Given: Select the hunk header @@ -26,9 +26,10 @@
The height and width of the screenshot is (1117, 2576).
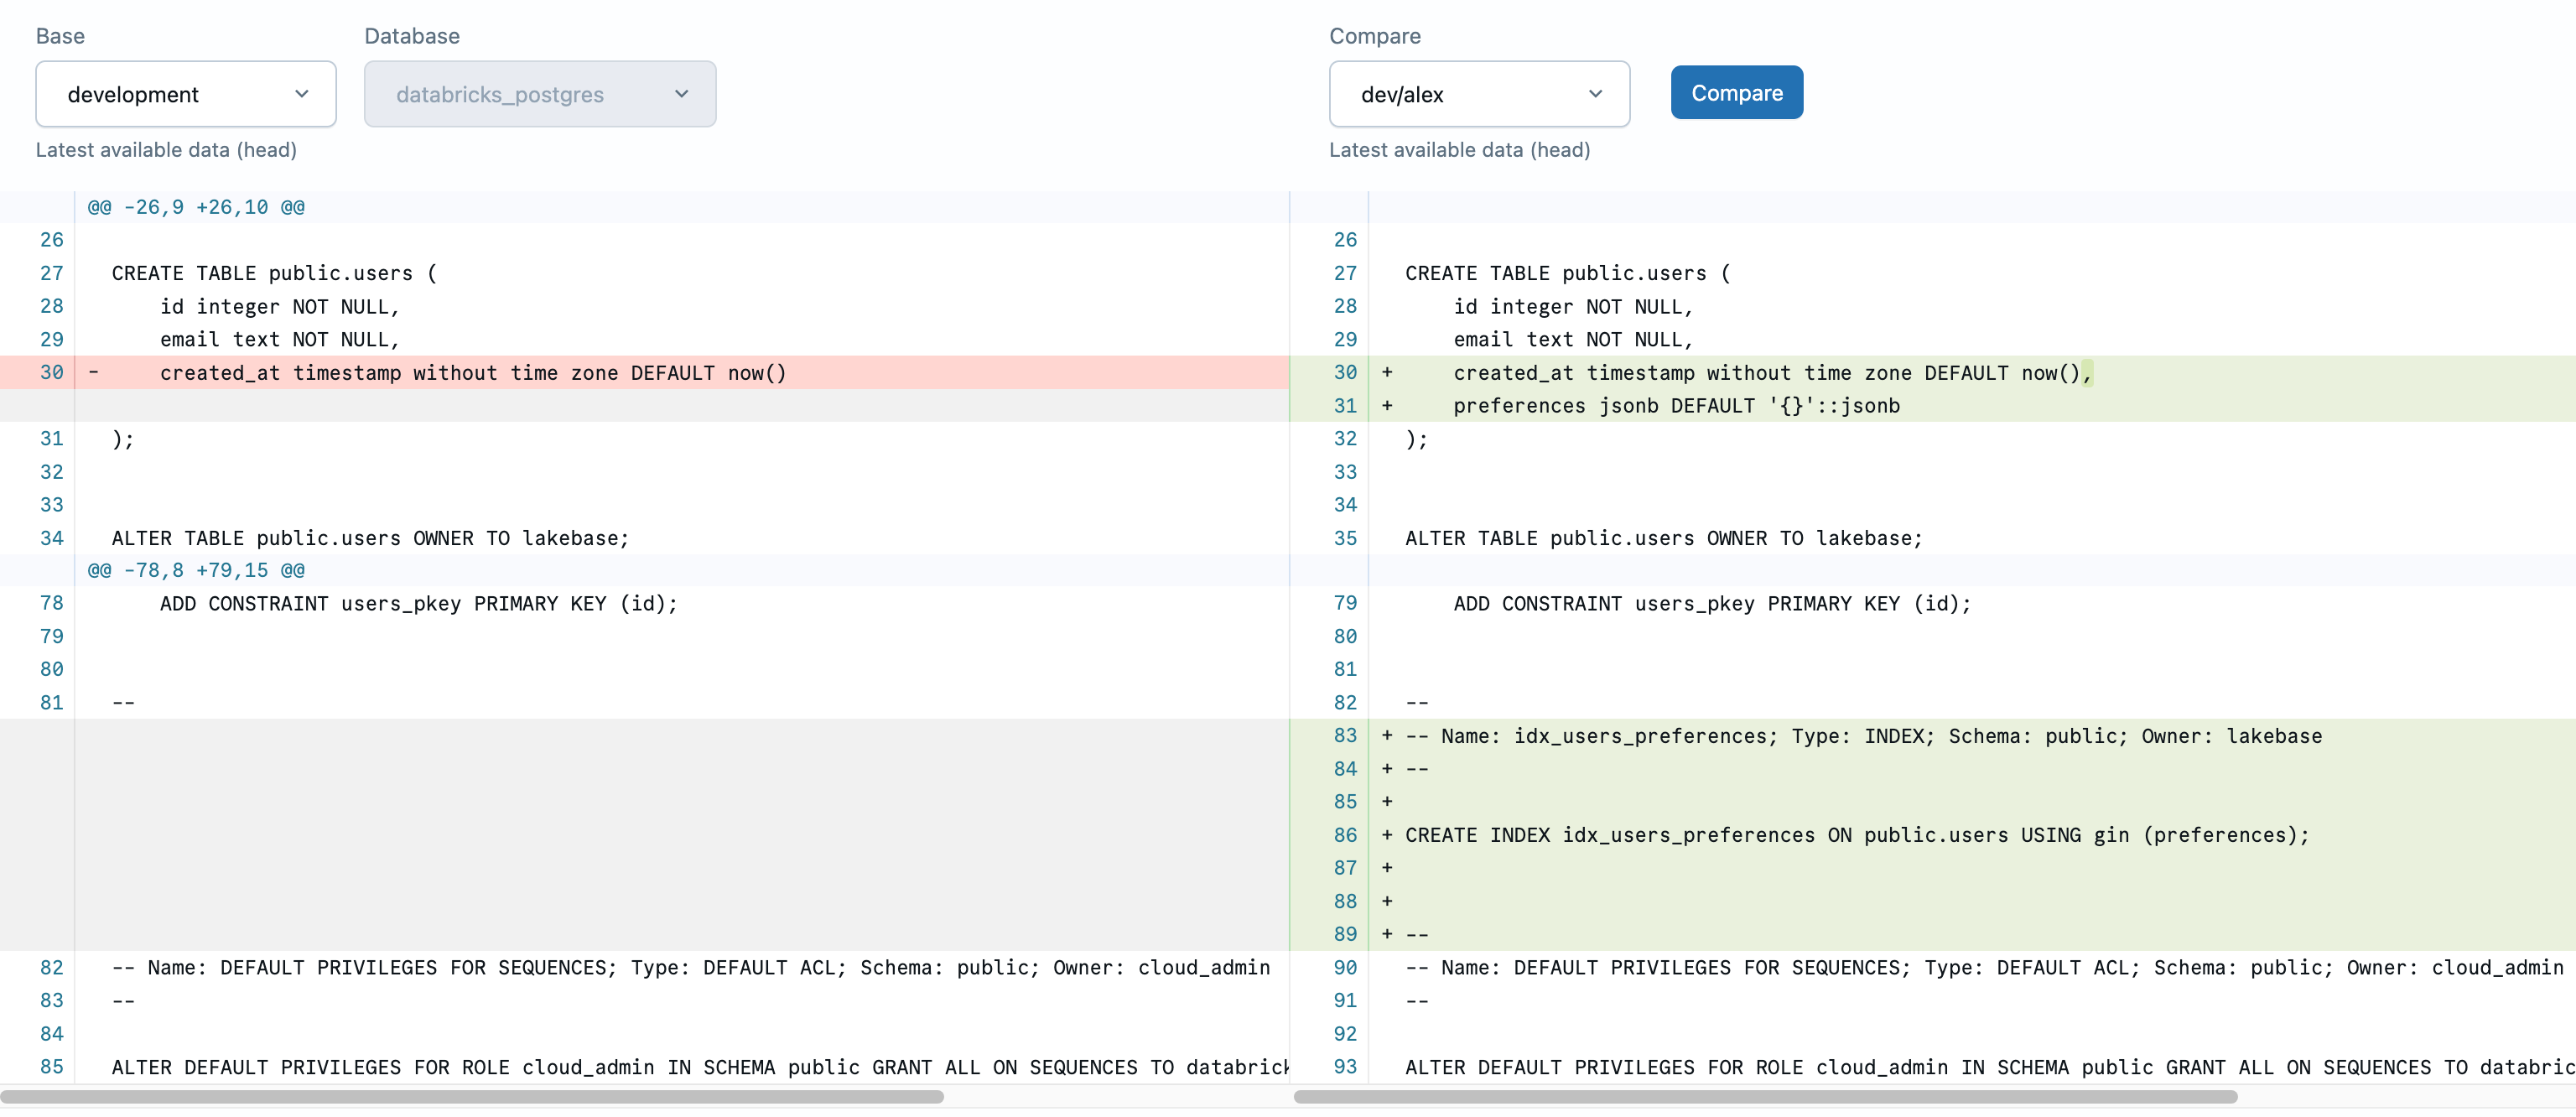Looking at the screenshot, I should tap(196, 207).
